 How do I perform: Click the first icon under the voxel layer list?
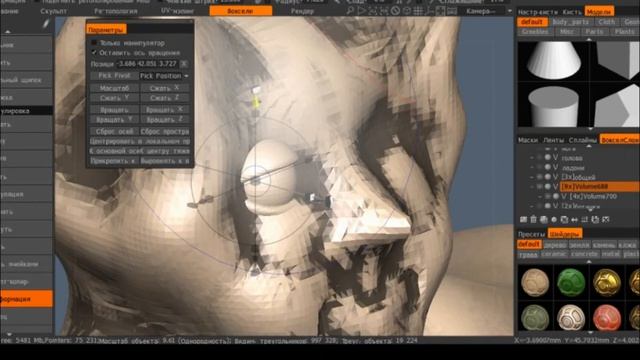pyautogui.click(x=523, y=220)
